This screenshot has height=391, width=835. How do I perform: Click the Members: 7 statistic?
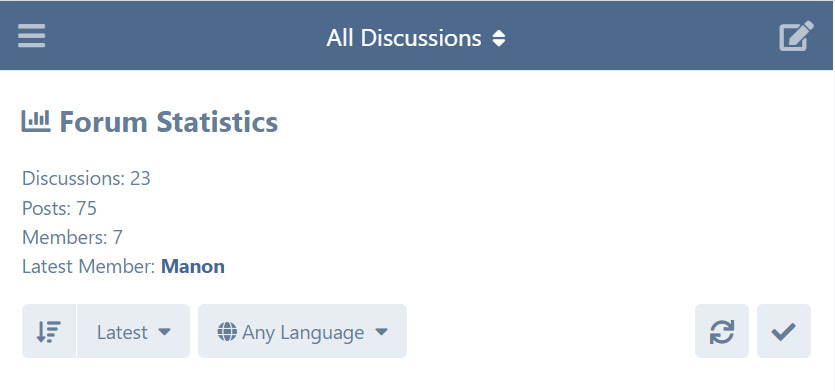pos(72,238)
